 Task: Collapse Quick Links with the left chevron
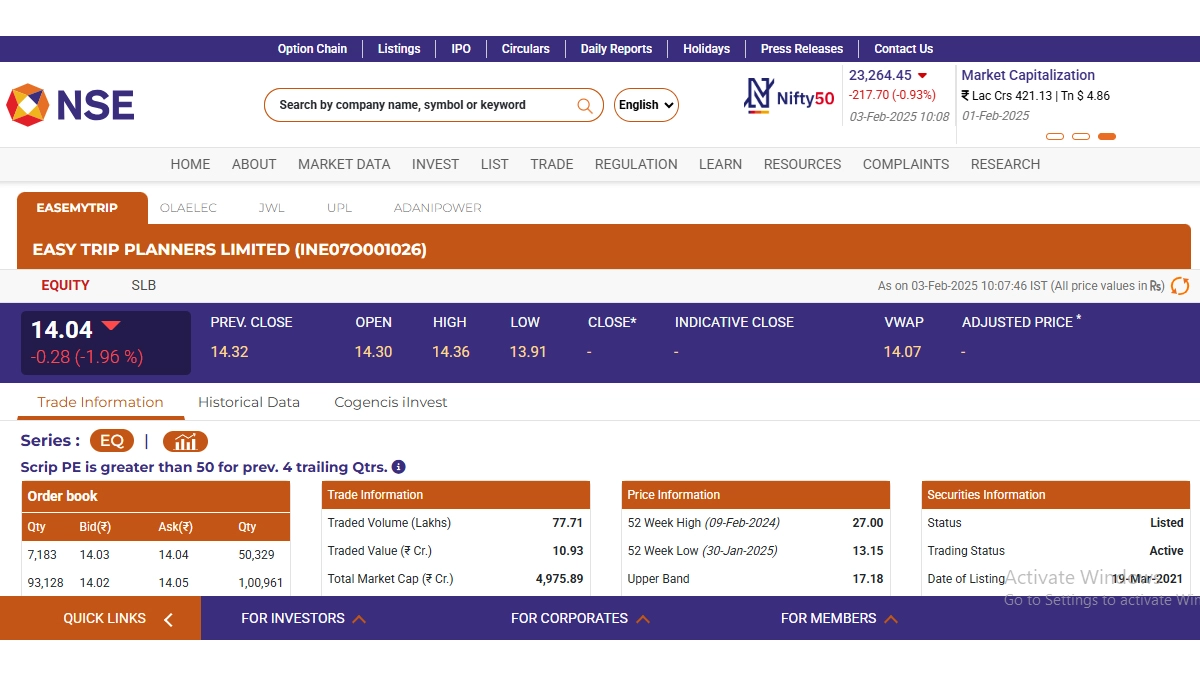tap(168, 619)
